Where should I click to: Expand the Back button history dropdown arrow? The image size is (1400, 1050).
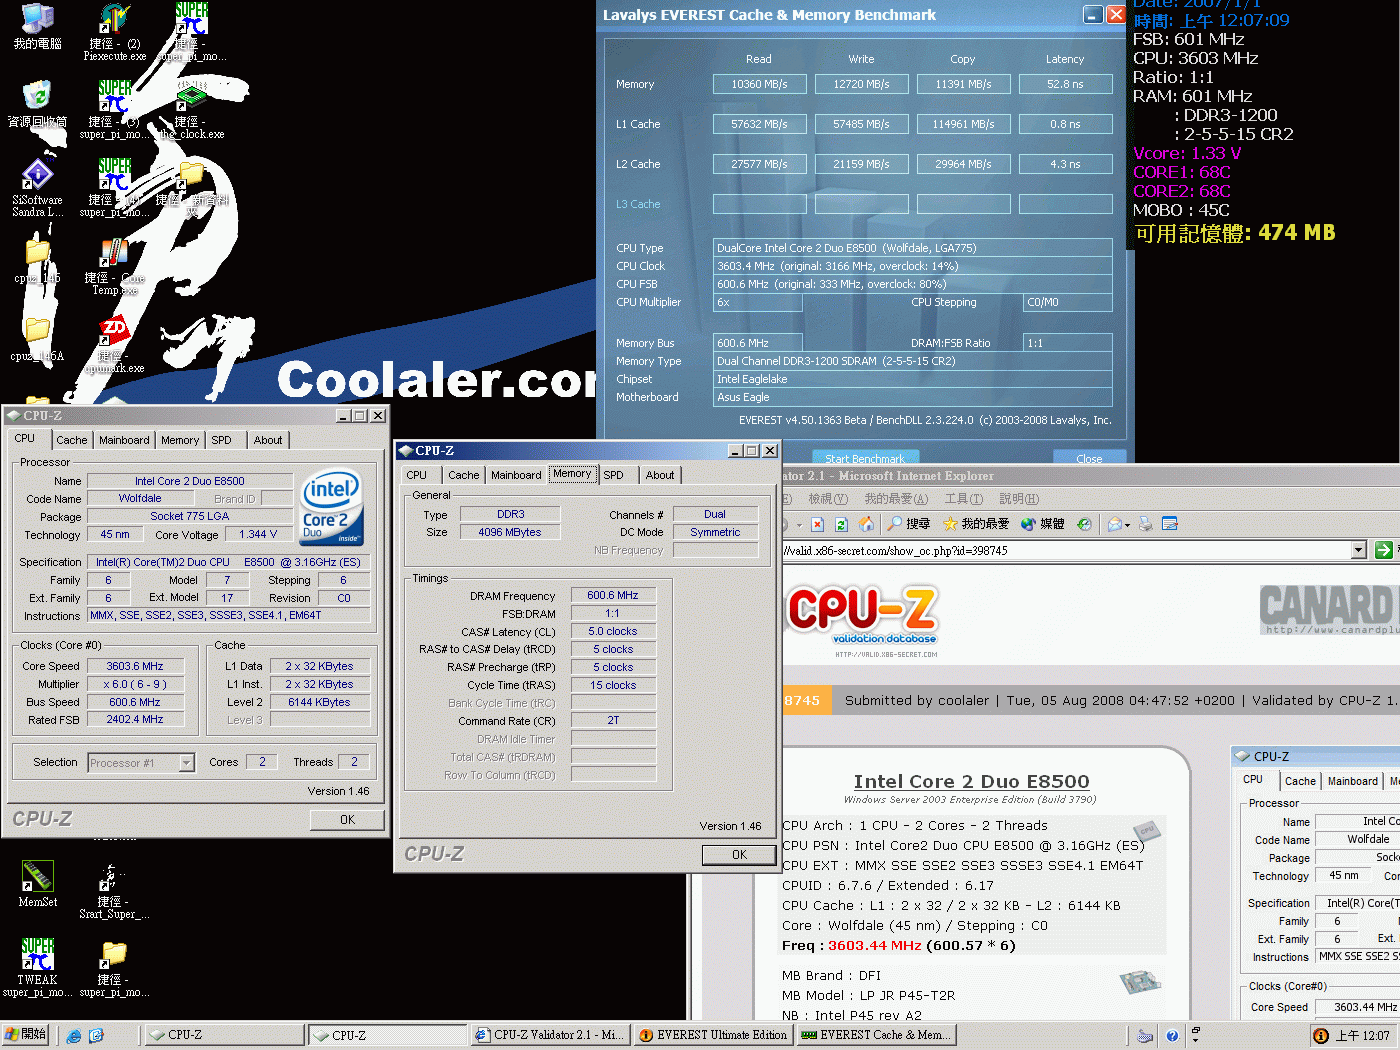click(799, 525)
